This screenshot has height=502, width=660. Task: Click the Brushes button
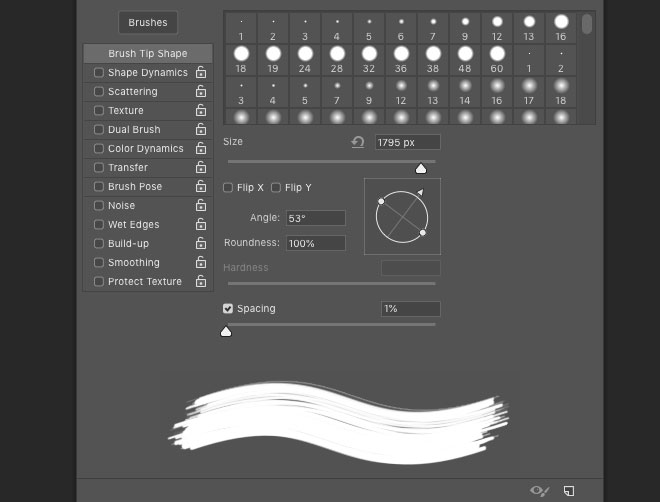coord(148,22)
